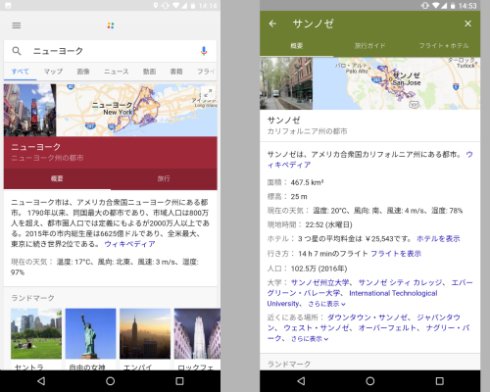Screen dimensions: 490x392
Task: Open the second tab in the red ニューヨーク card
Action: point(164,179)
